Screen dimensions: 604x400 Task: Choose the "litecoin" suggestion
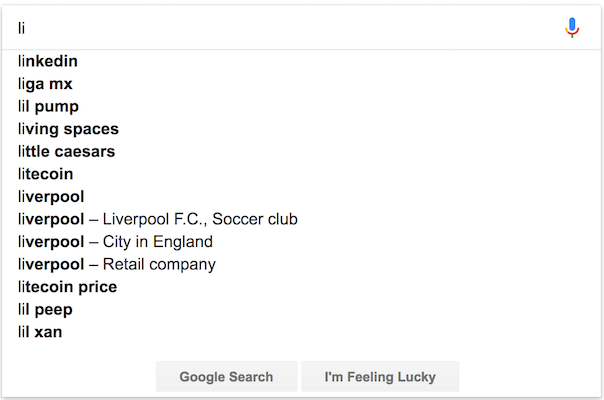(x=45, y=174)
